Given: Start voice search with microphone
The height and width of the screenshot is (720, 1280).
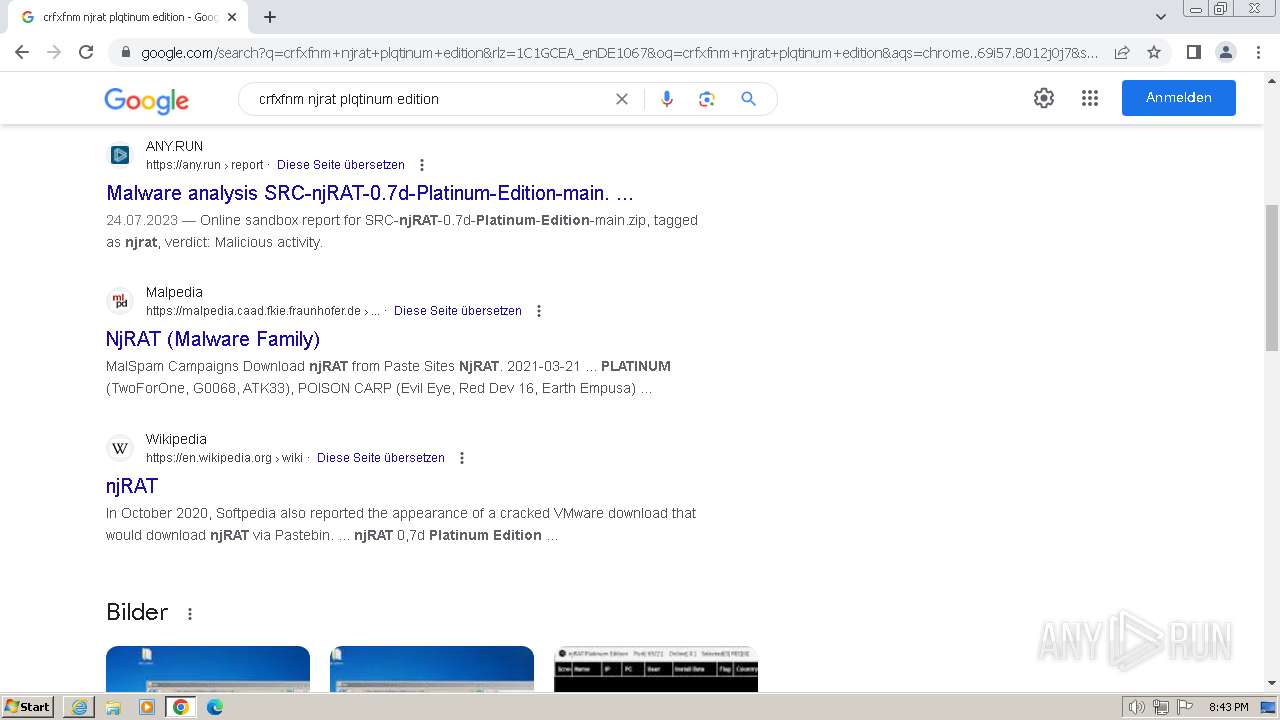Looking at the screenshot, I should pyautogui.click(x=667, y=99).
